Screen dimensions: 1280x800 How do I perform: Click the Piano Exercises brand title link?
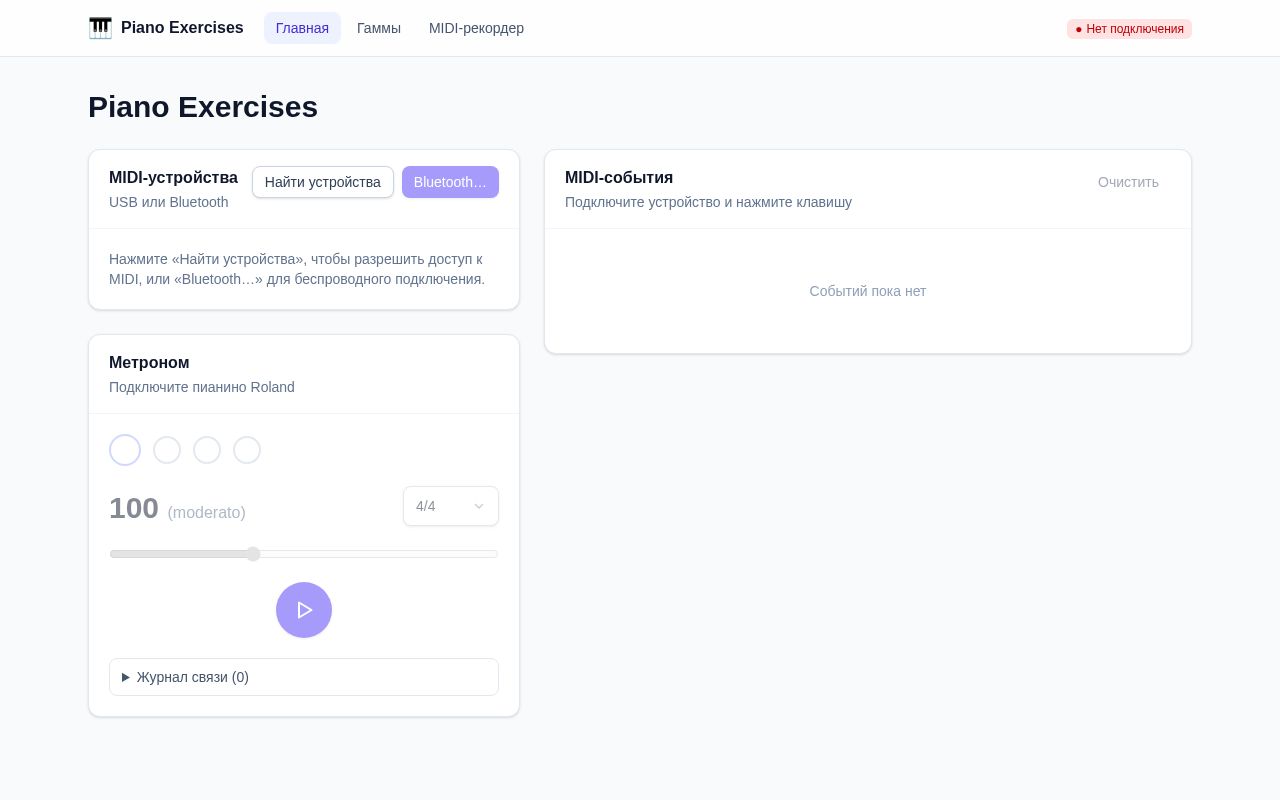point(182,28)
